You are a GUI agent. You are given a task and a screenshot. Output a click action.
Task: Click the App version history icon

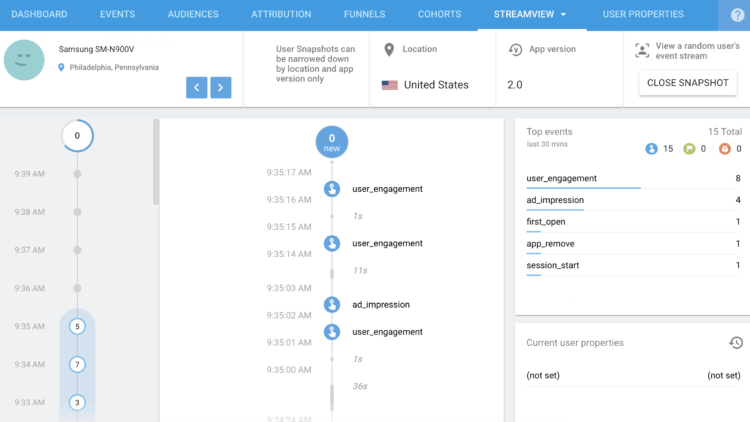(515, 49)
